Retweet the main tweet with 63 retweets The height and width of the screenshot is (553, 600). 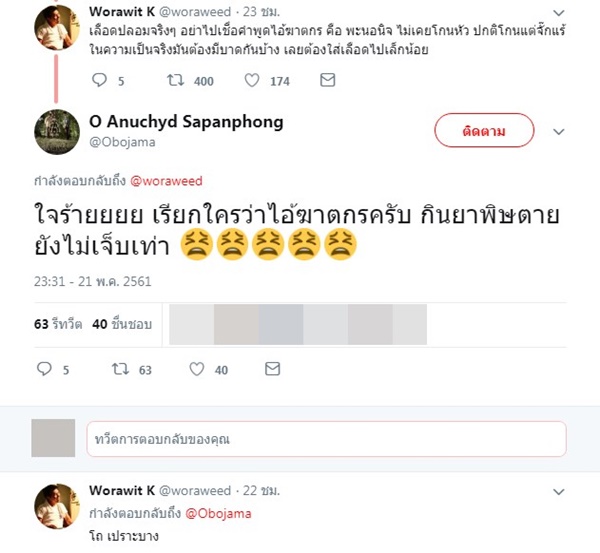pyautogui.click(x=123, y=370)
